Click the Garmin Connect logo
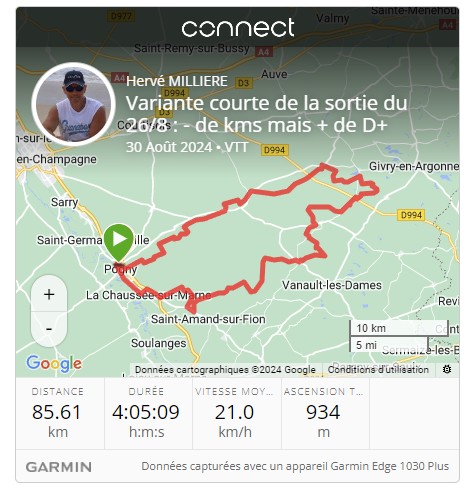The image size is (476, 492). (x=238, y=28)
